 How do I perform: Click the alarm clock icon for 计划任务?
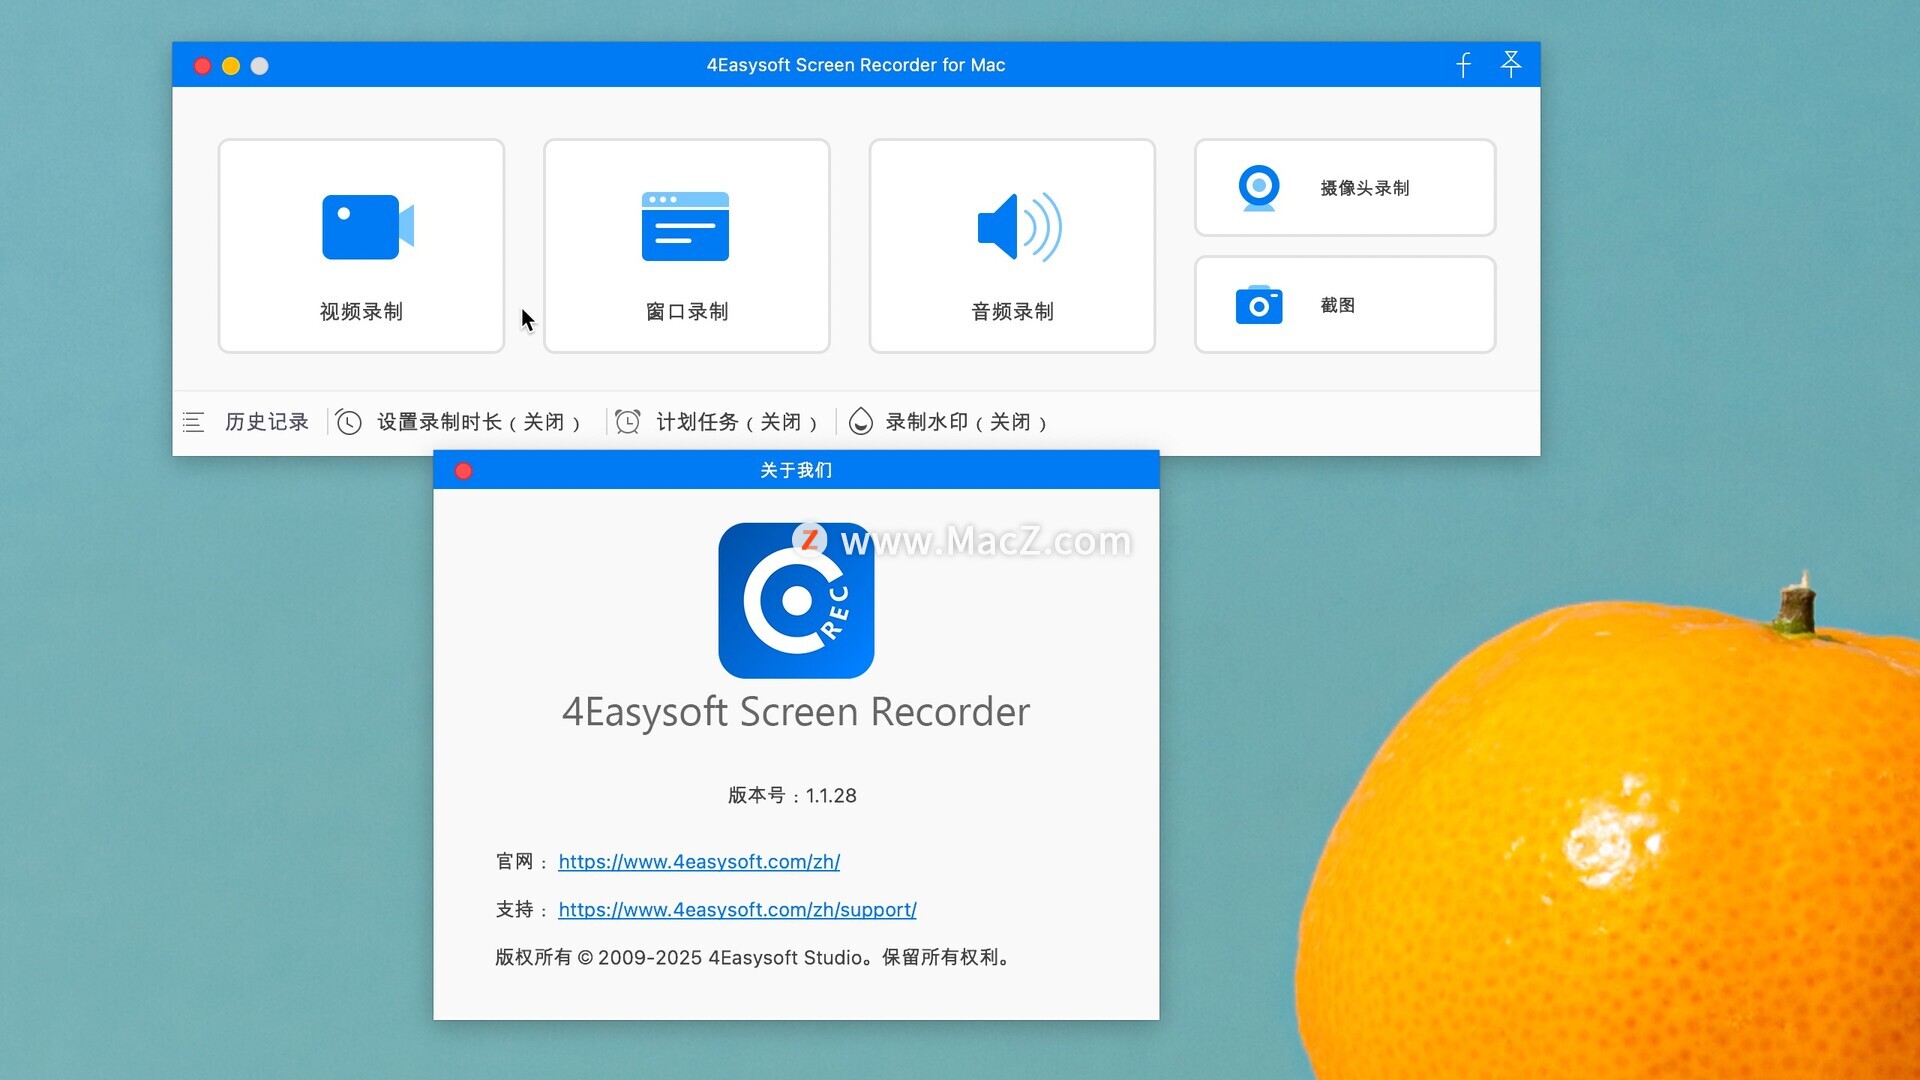(628, 422)
